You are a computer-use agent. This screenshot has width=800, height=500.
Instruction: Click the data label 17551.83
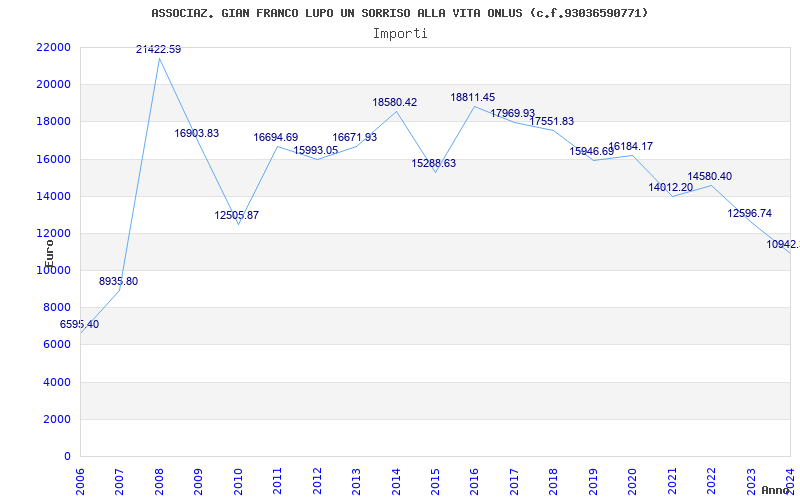click(552, 121)
